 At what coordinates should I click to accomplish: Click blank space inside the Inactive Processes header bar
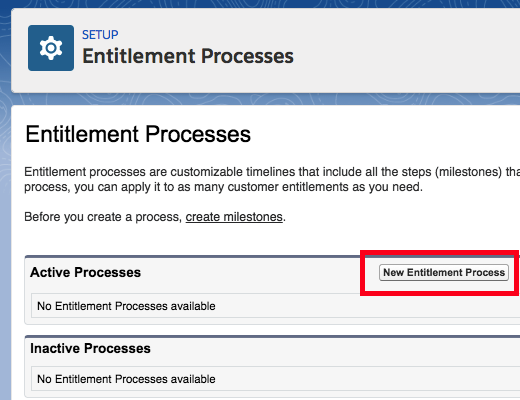point(333,349)
